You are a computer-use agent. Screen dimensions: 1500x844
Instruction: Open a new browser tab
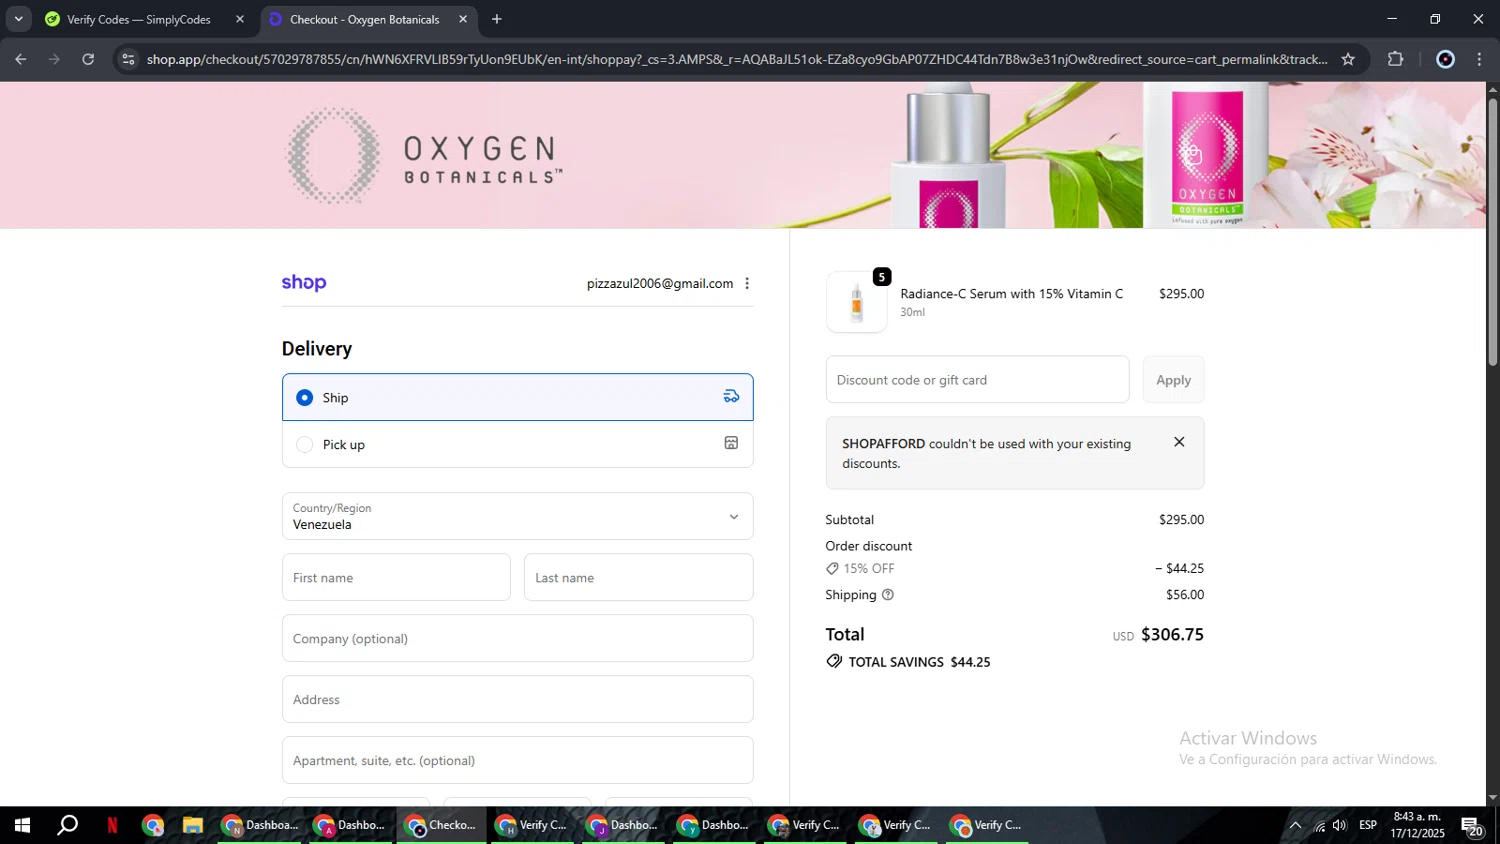497,19
